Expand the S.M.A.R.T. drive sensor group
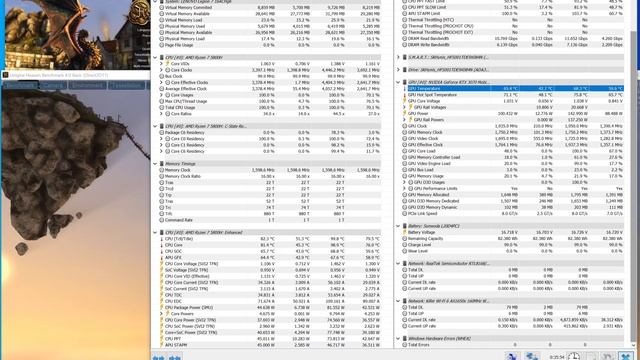Viewport: 640px width, 360px height. 398,58
